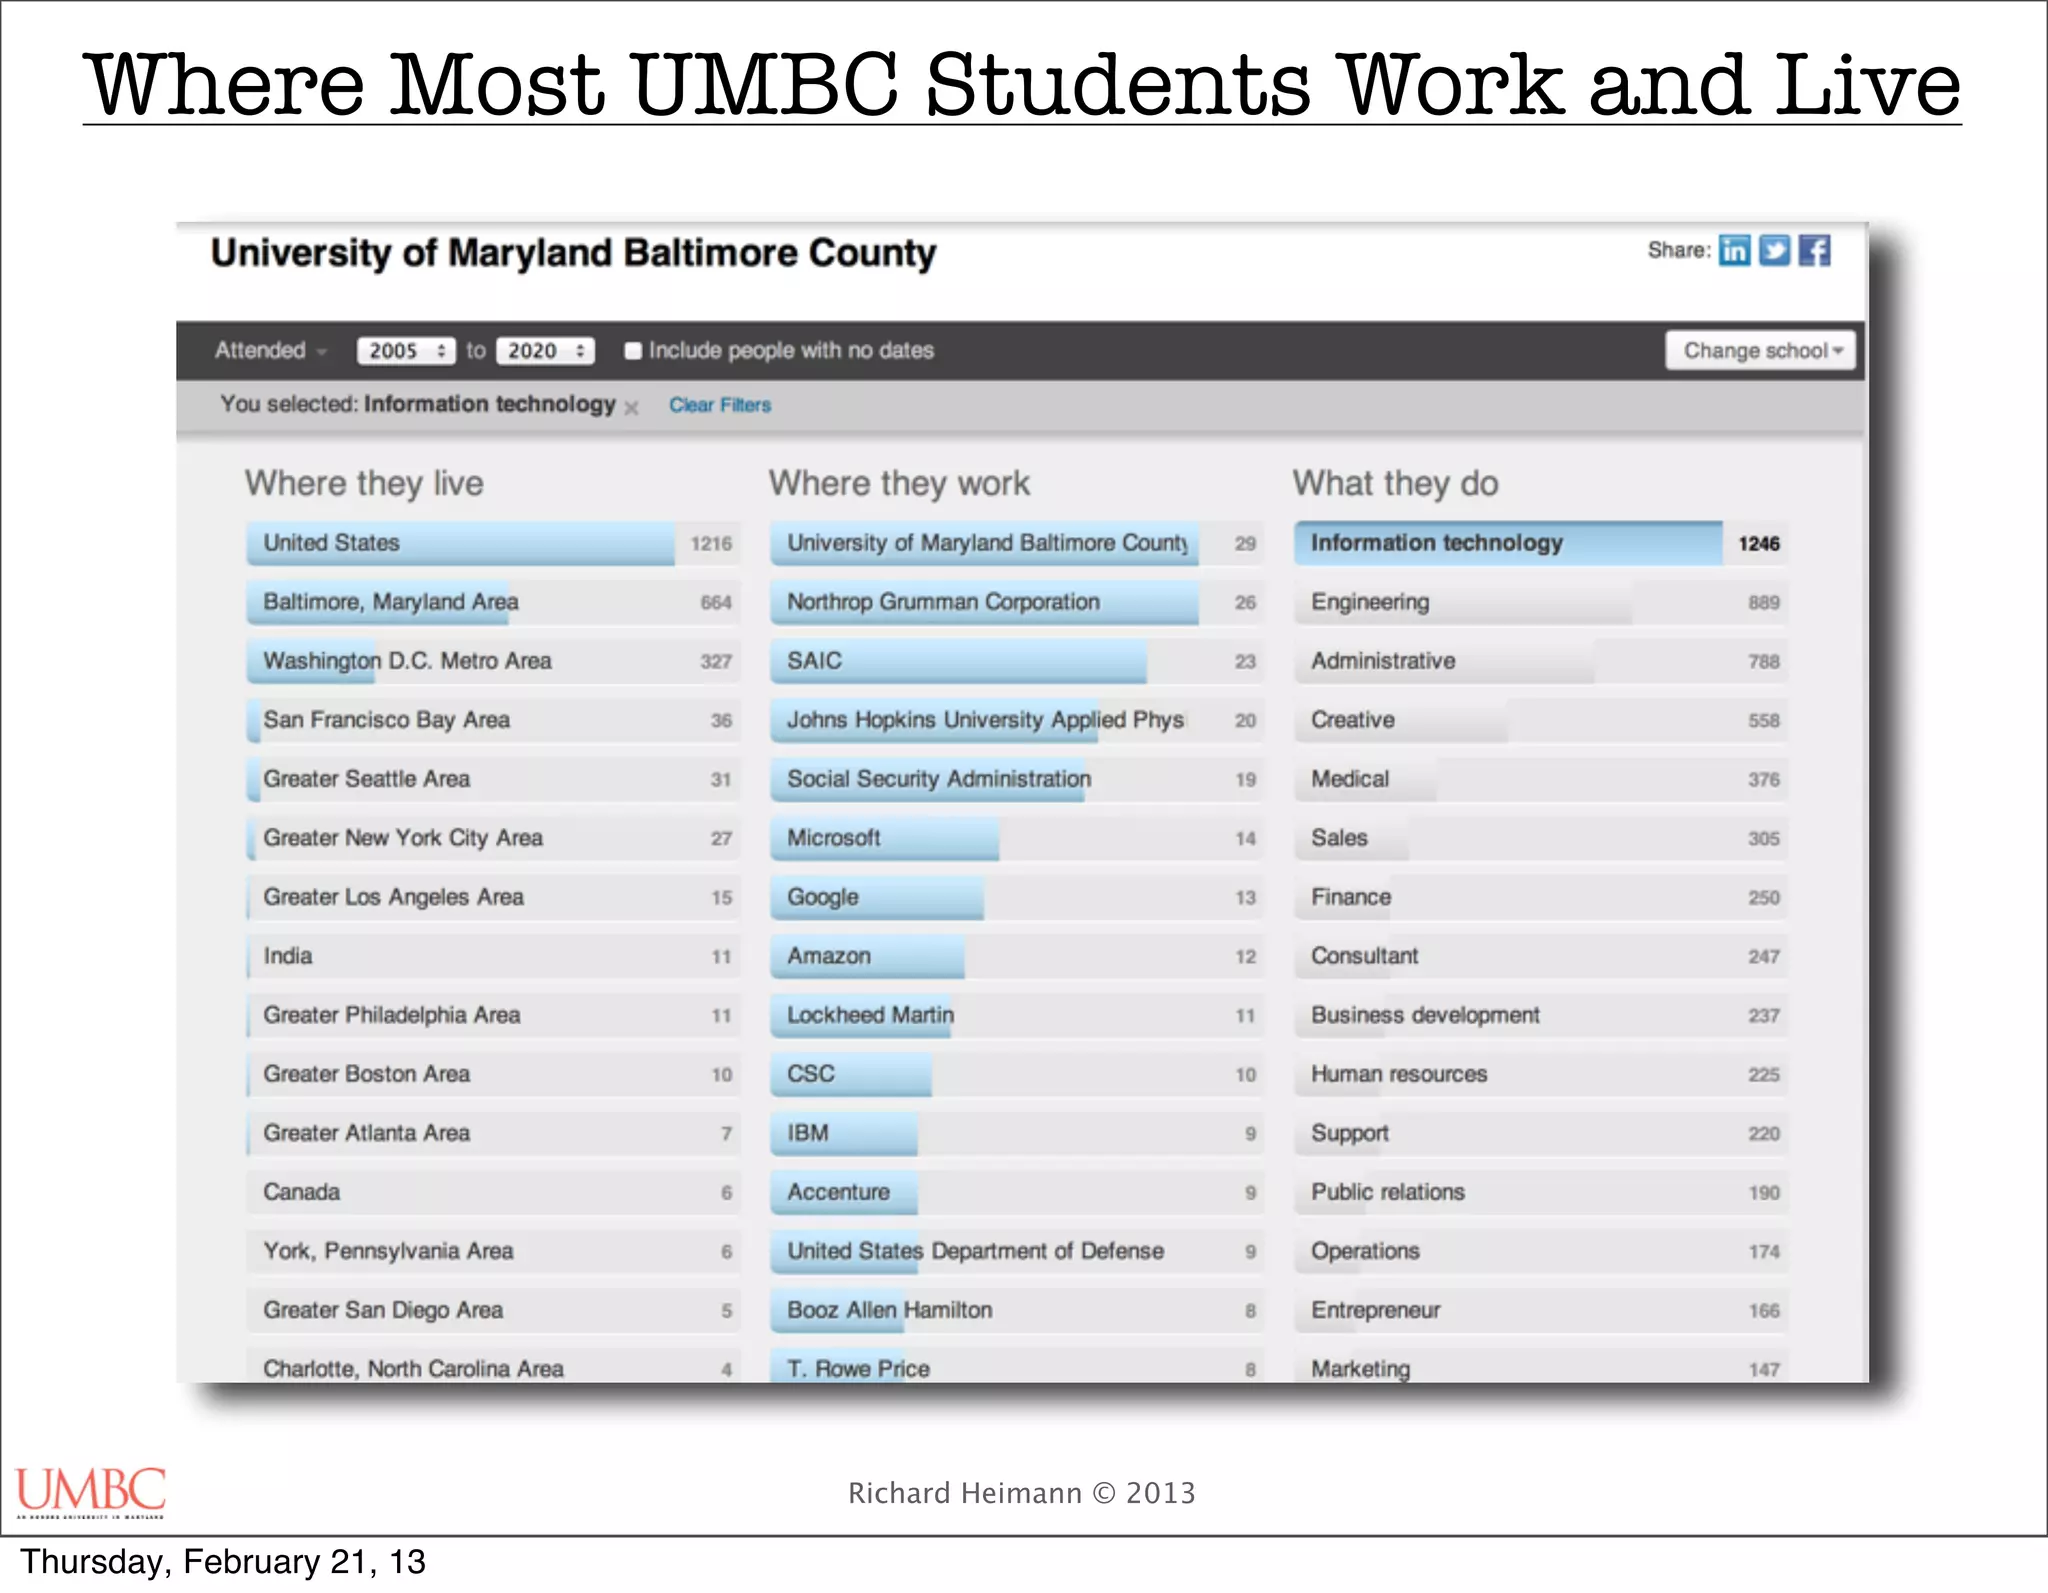
Task: Filter by SAIC employer
Action: coord(1017,661)
